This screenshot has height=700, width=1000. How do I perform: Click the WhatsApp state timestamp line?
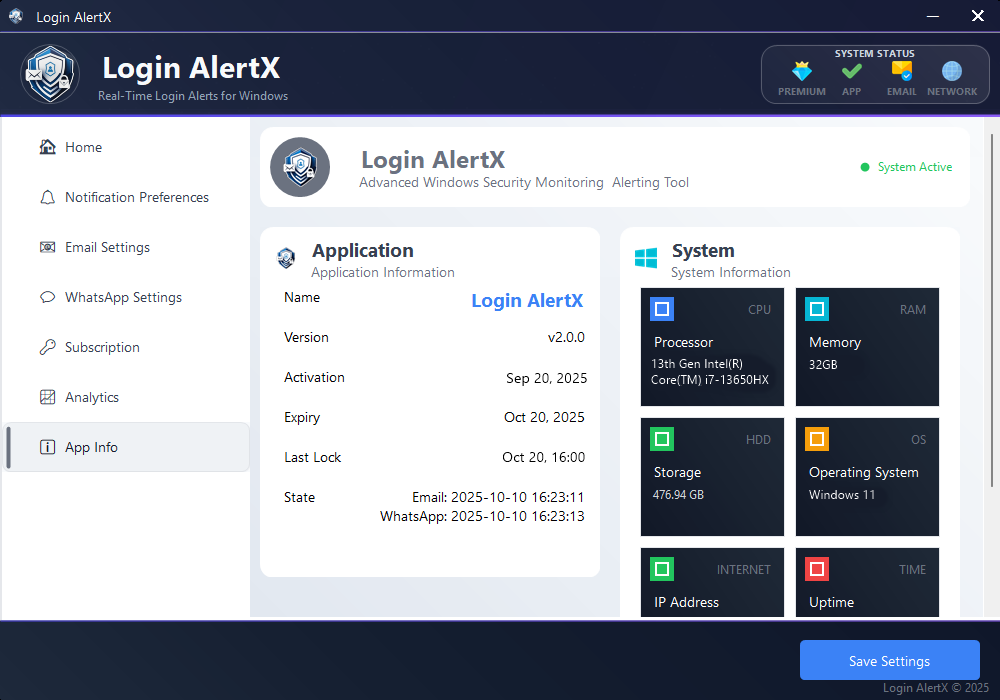pyautogui.click(x=482, y=516)
